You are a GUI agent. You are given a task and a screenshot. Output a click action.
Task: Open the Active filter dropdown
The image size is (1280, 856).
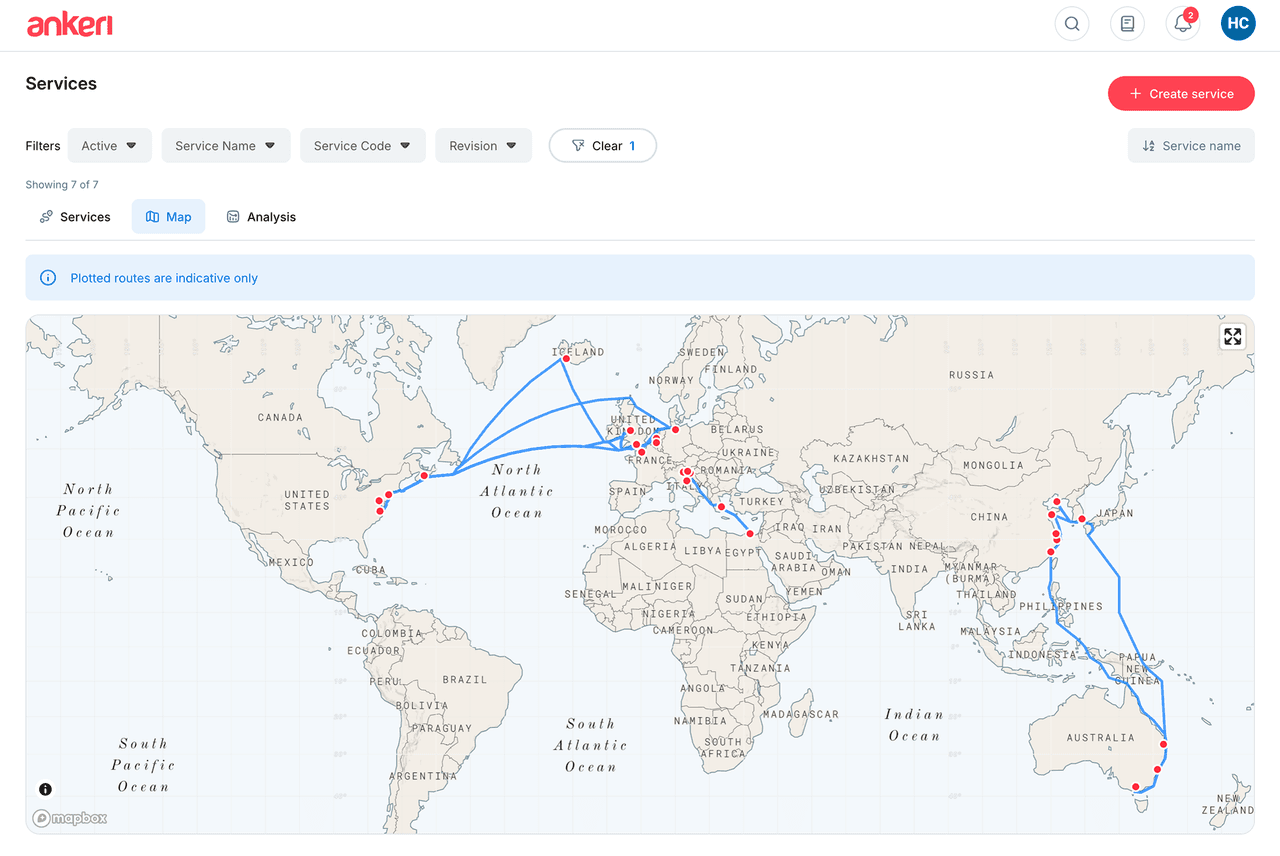(x=109, y=145)
